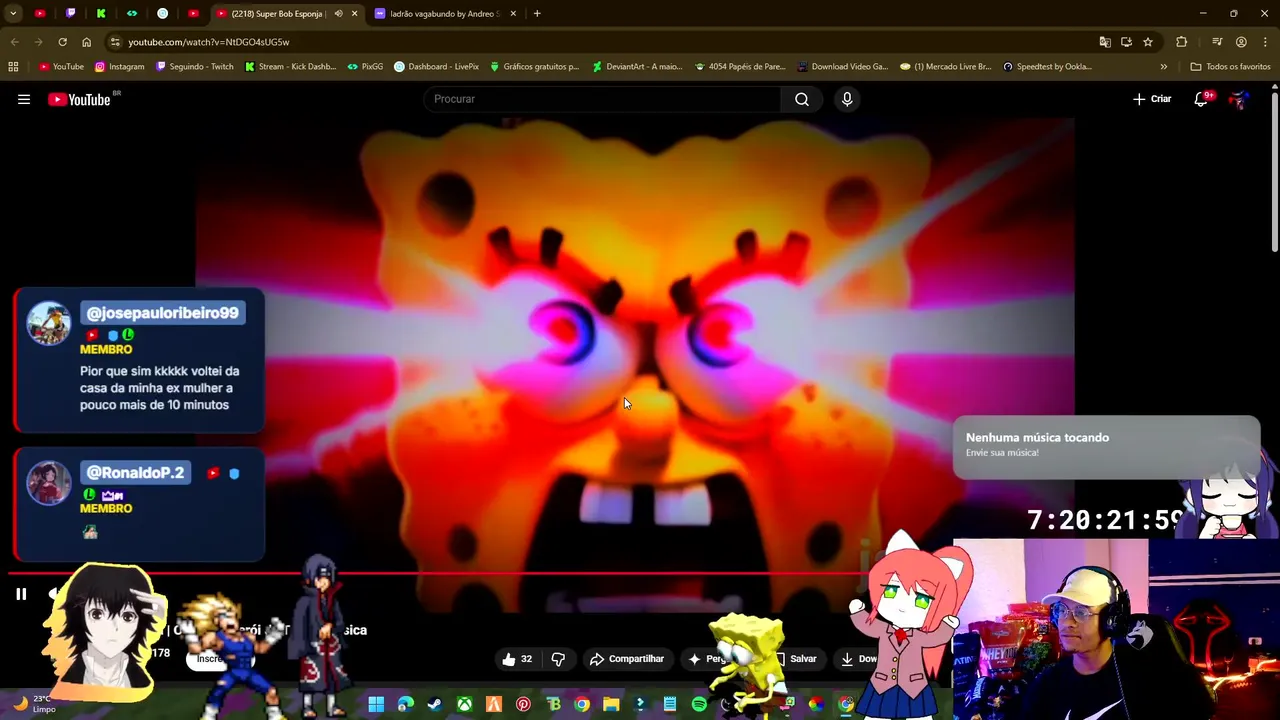Open the Speedtest by Ookla bookmark
Screen dimensions: 1280x720
1047,67
